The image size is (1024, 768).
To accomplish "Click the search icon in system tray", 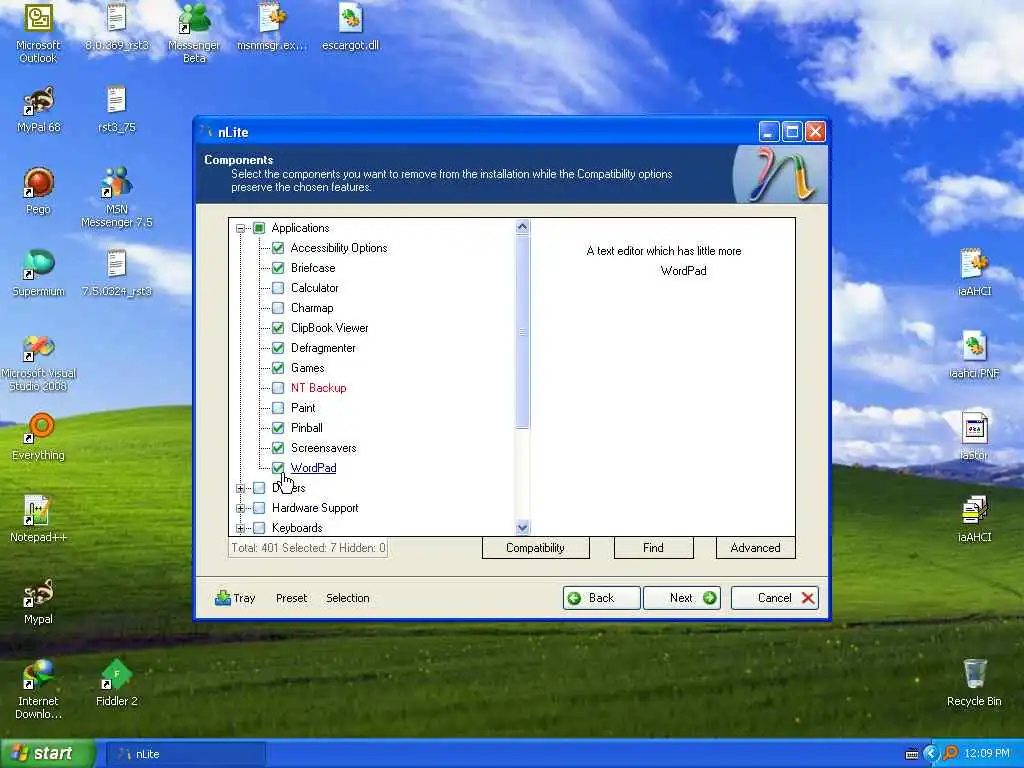I will coord(951,754).
